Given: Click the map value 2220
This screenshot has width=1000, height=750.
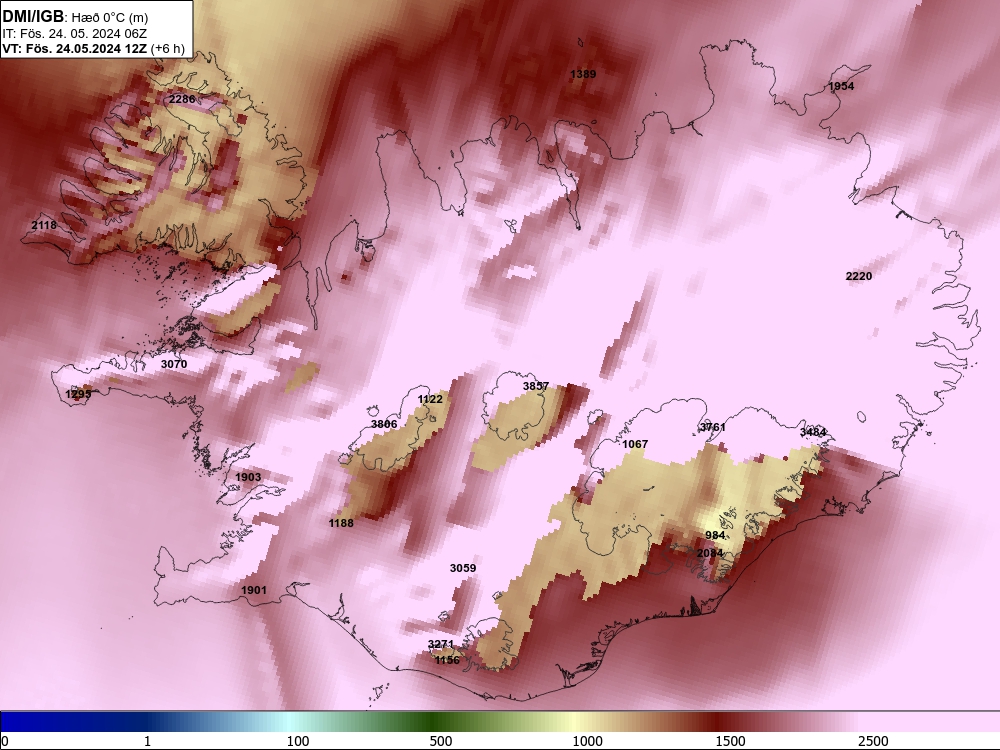Looking at the screenshot, I should (x=858, y=276).
